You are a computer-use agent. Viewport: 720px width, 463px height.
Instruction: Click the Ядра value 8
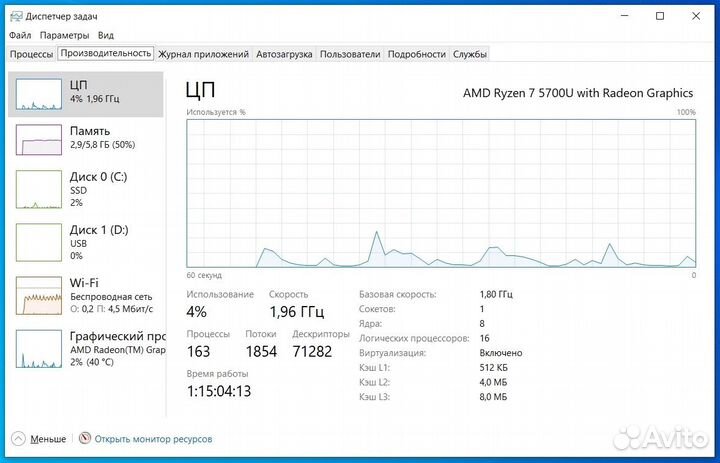click(x=482, y=324)
